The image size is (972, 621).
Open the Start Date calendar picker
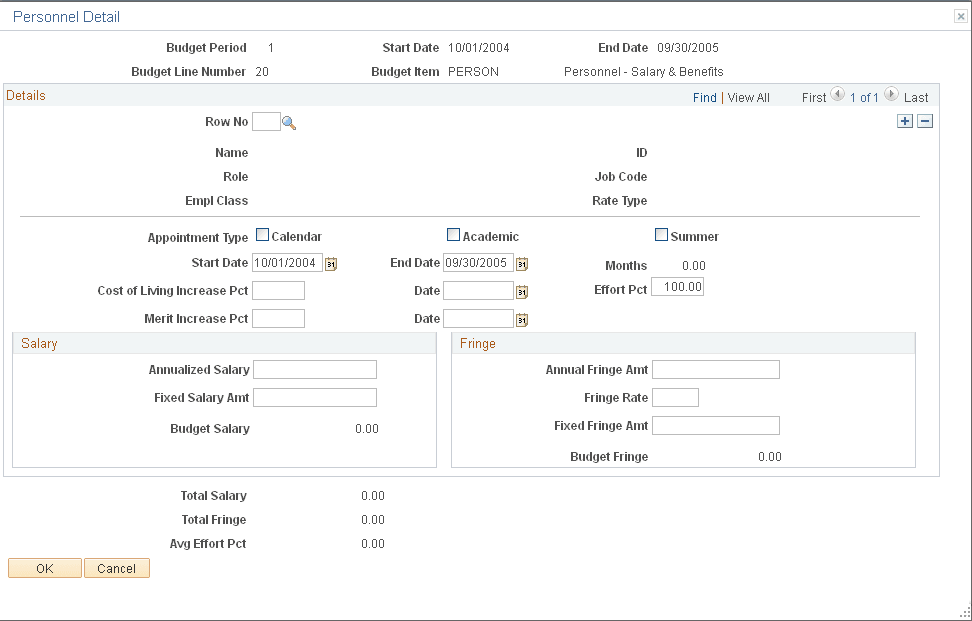tap(331, 263)
